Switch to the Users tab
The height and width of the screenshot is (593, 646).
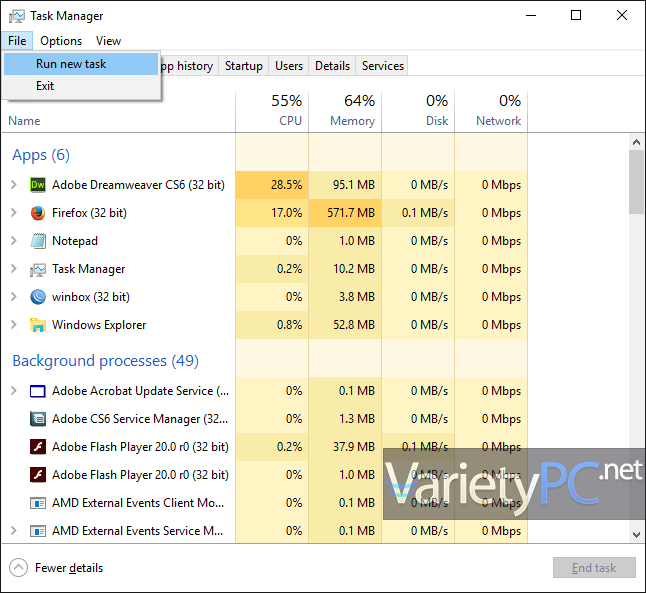289,66
